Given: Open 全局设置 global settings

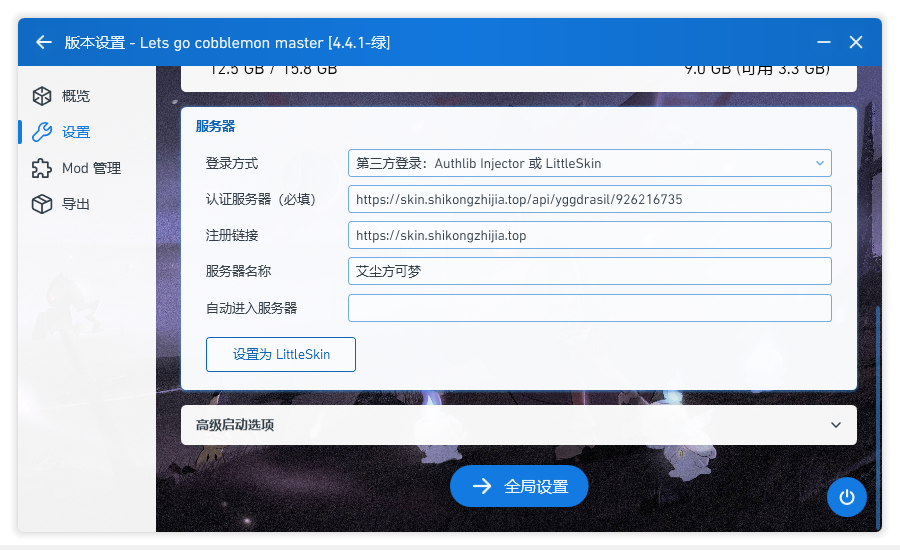Looking at the screenshot, I should [519, 486].
